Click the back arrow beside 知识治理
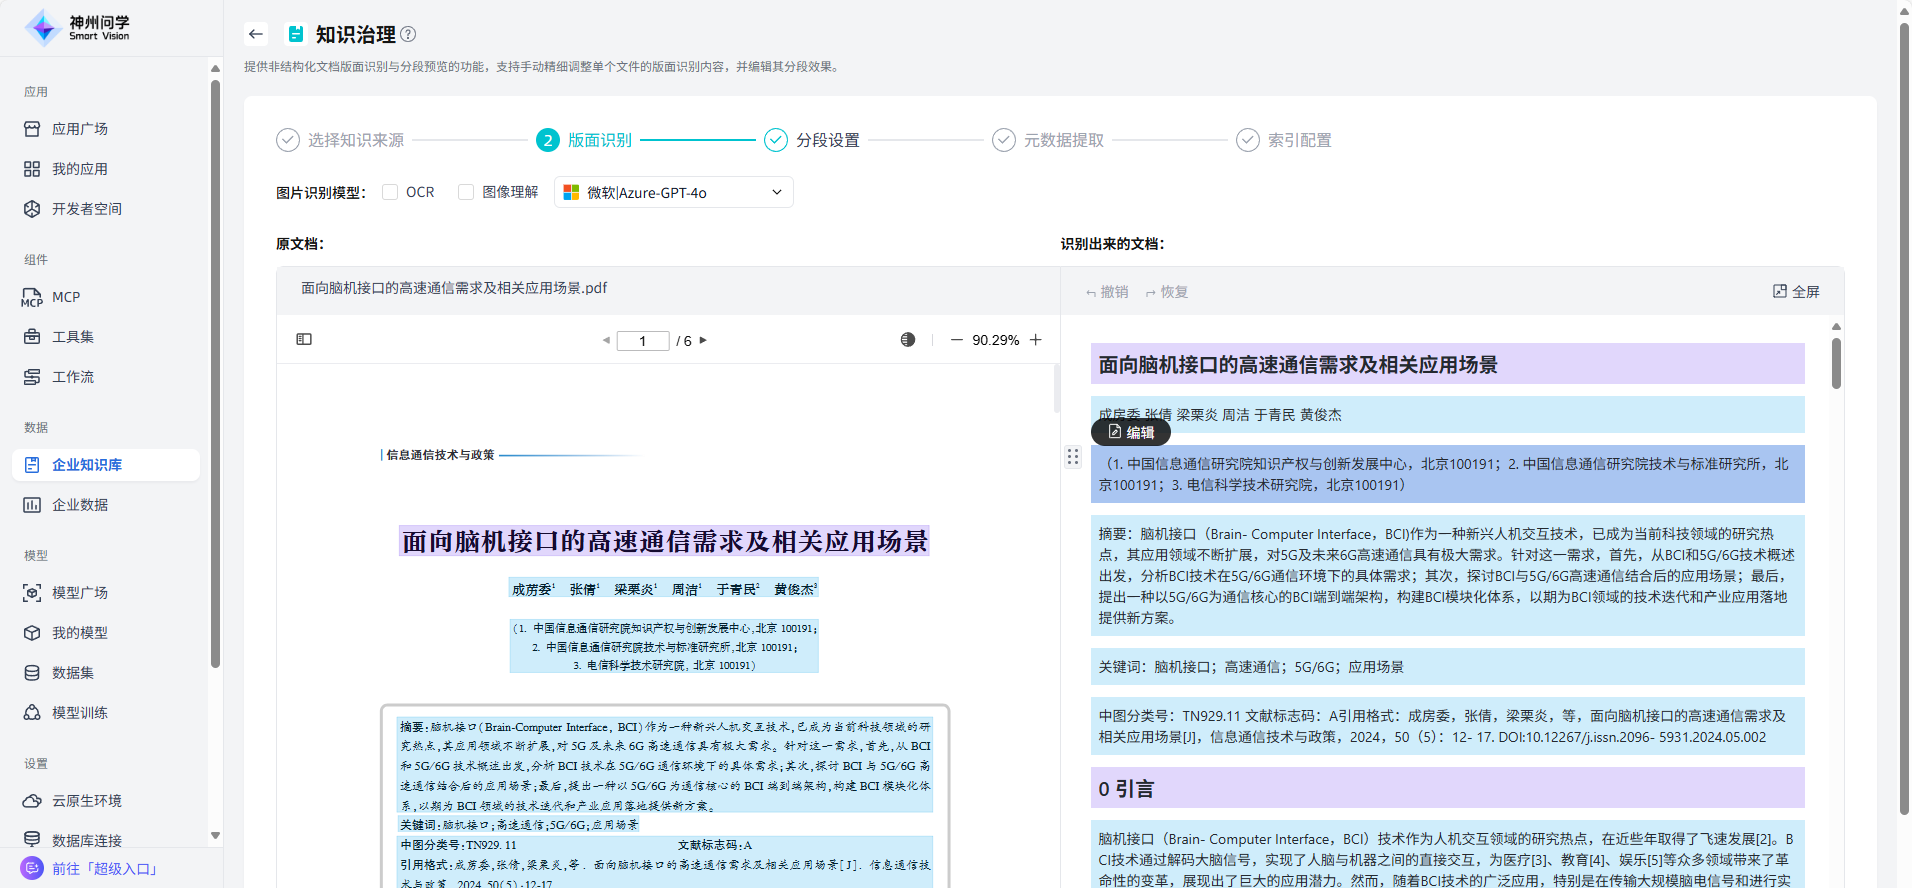This screenshot has width=1912, height=888. (256, 34)
